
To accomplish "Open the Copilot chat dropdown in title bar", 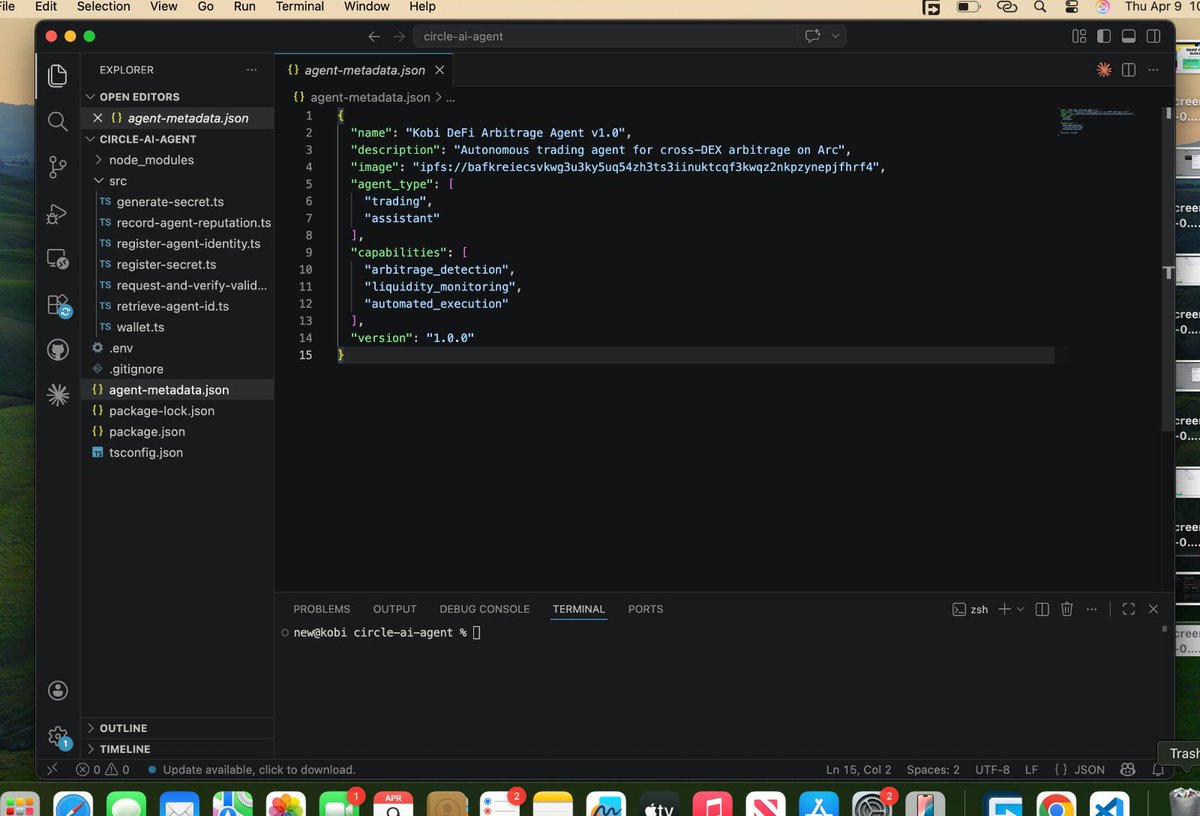I will [x=836, y=36].
